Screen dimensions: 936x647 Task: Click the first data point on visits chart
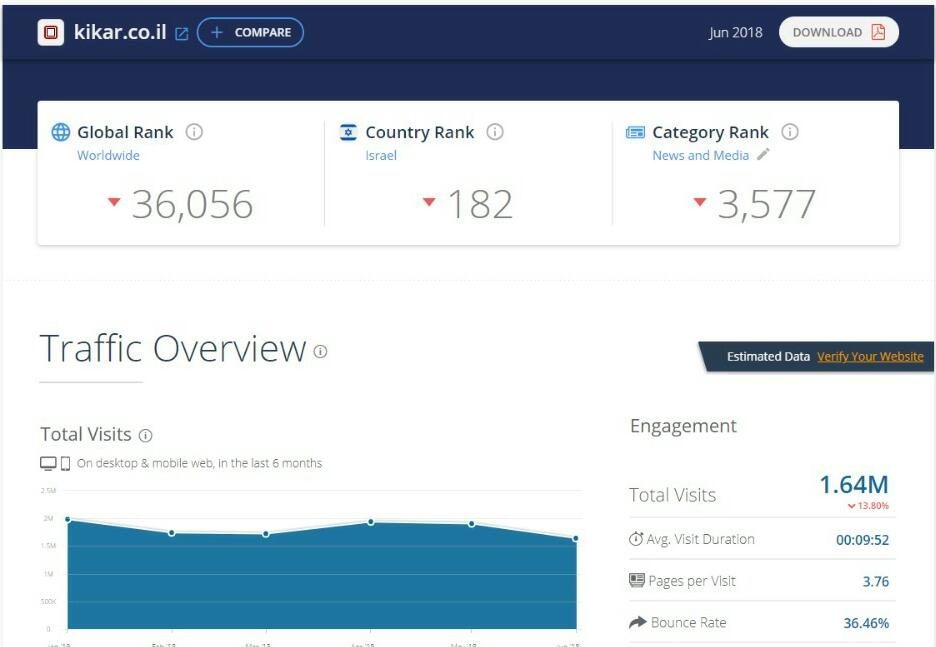click(x=68, y=519)
